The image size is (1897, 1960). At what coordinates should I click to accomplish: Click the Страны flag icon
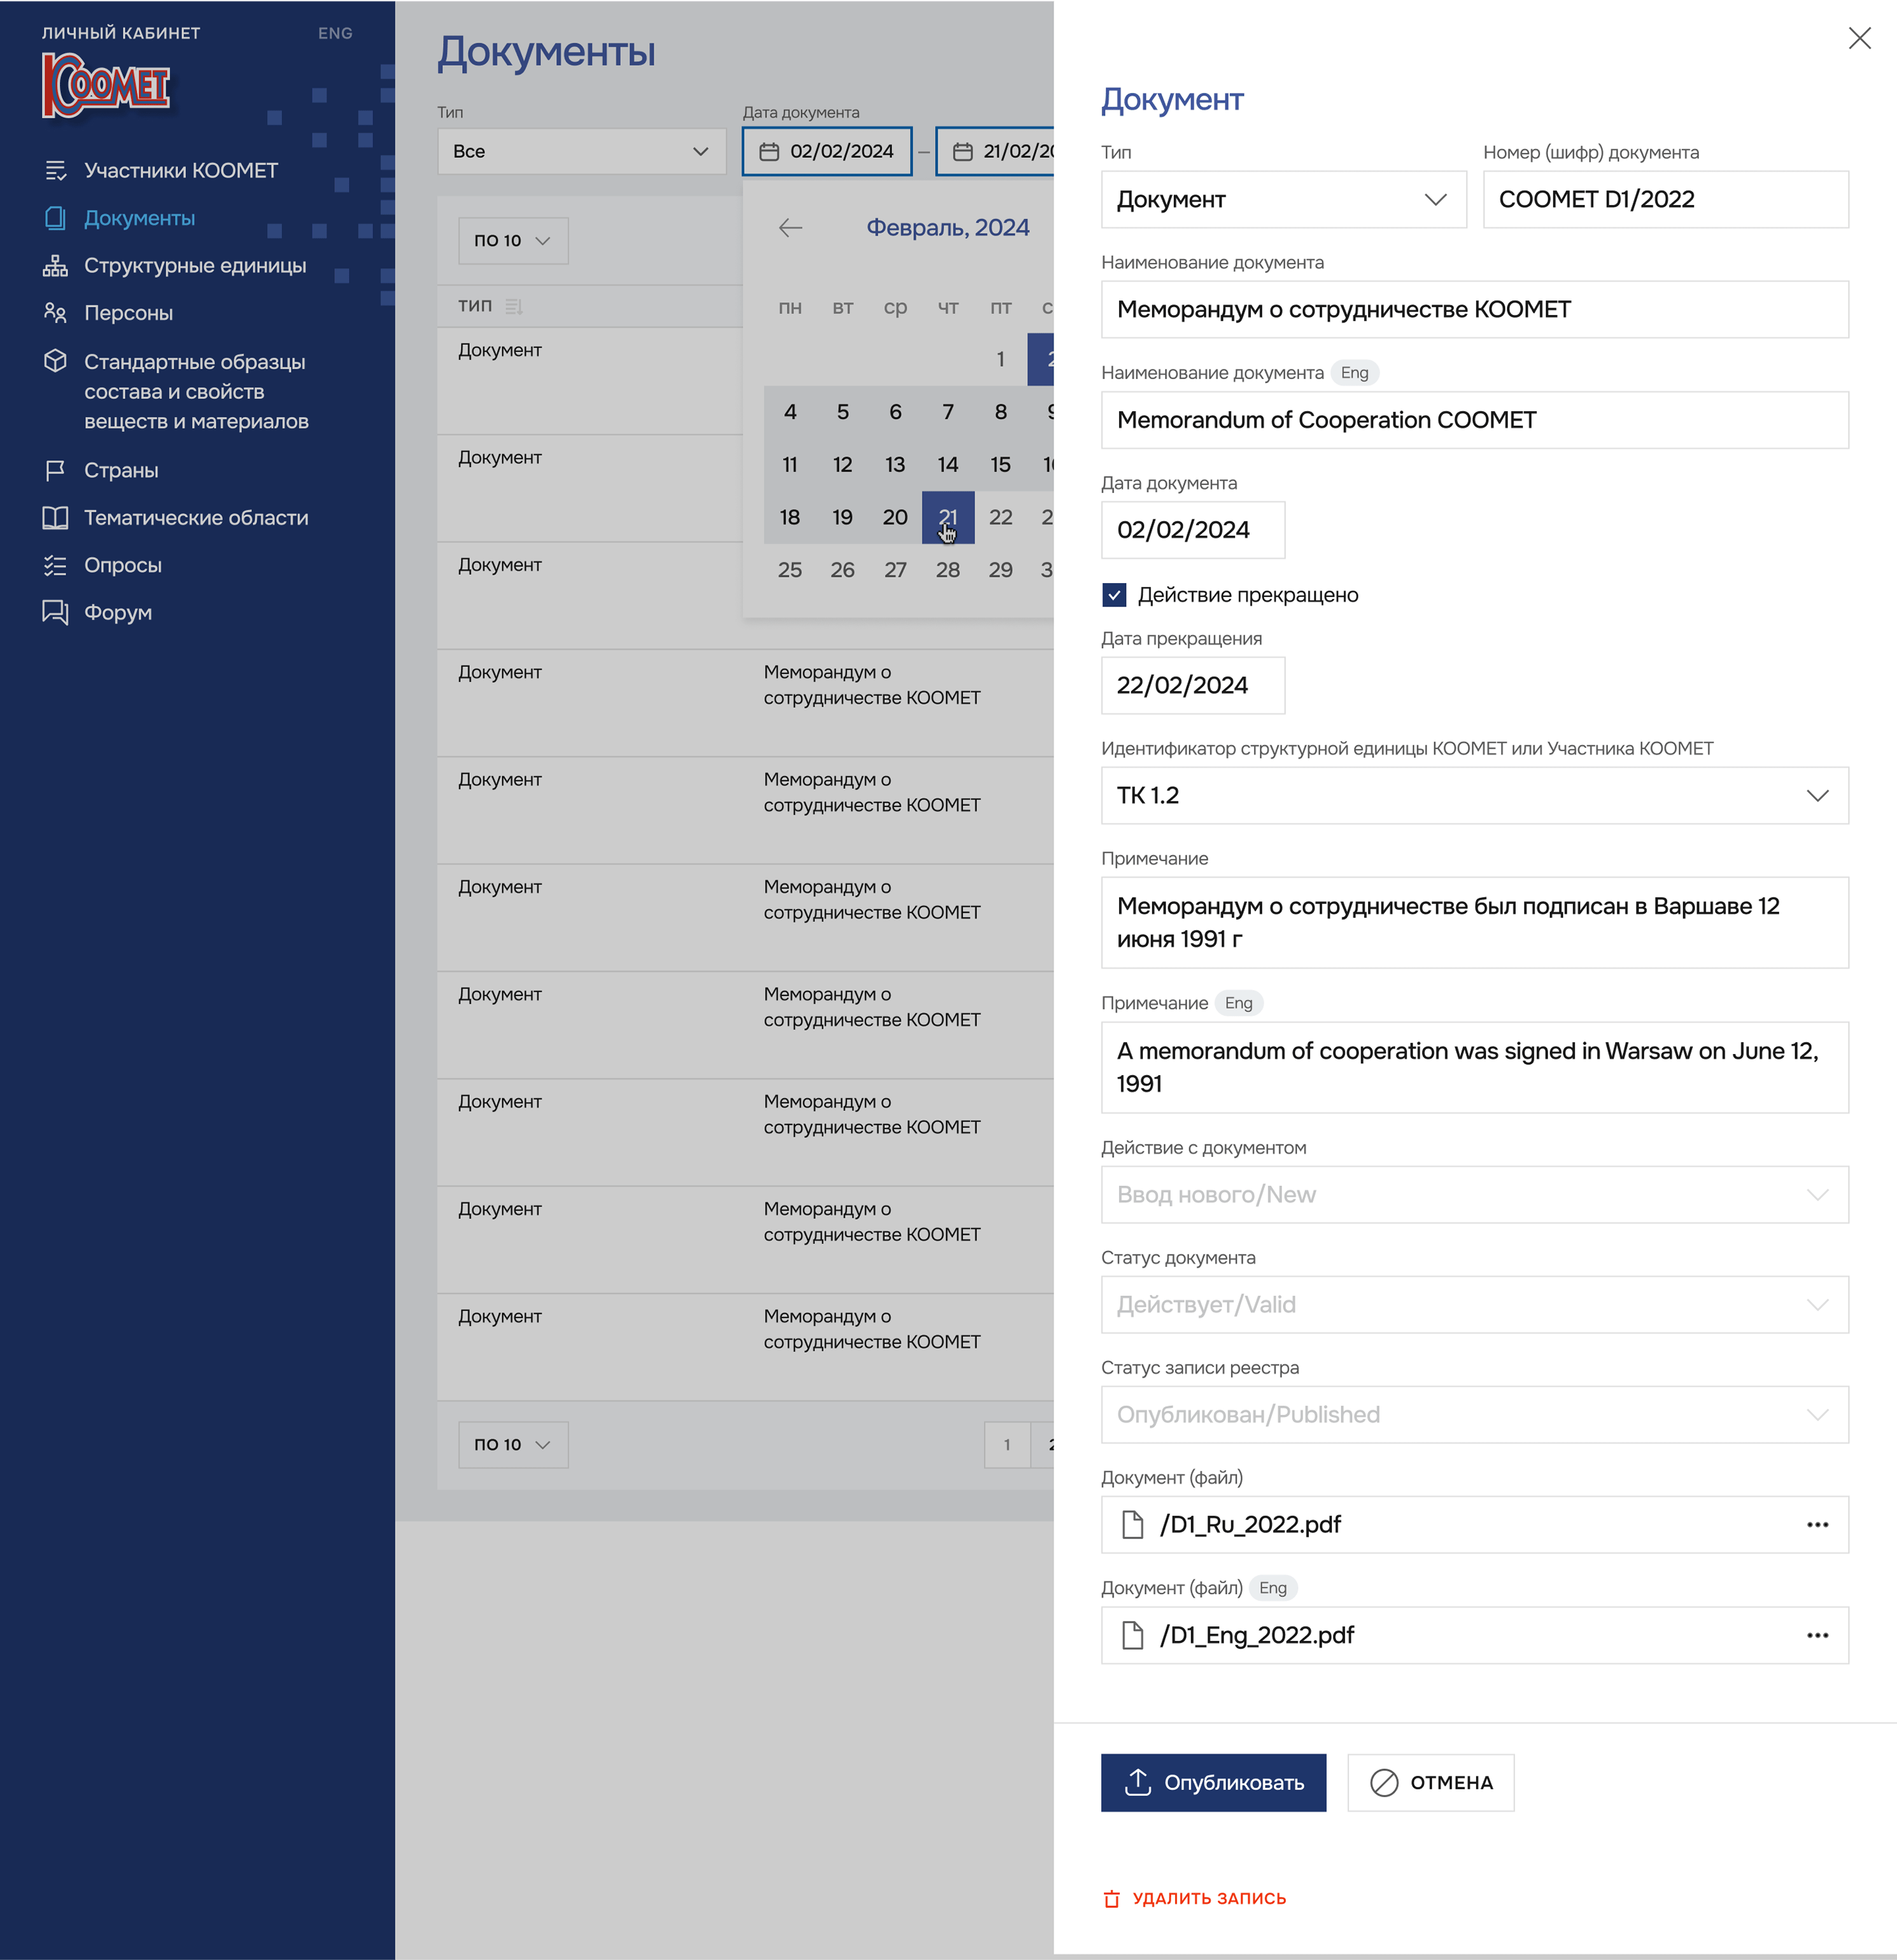click(x=55, y=470)
